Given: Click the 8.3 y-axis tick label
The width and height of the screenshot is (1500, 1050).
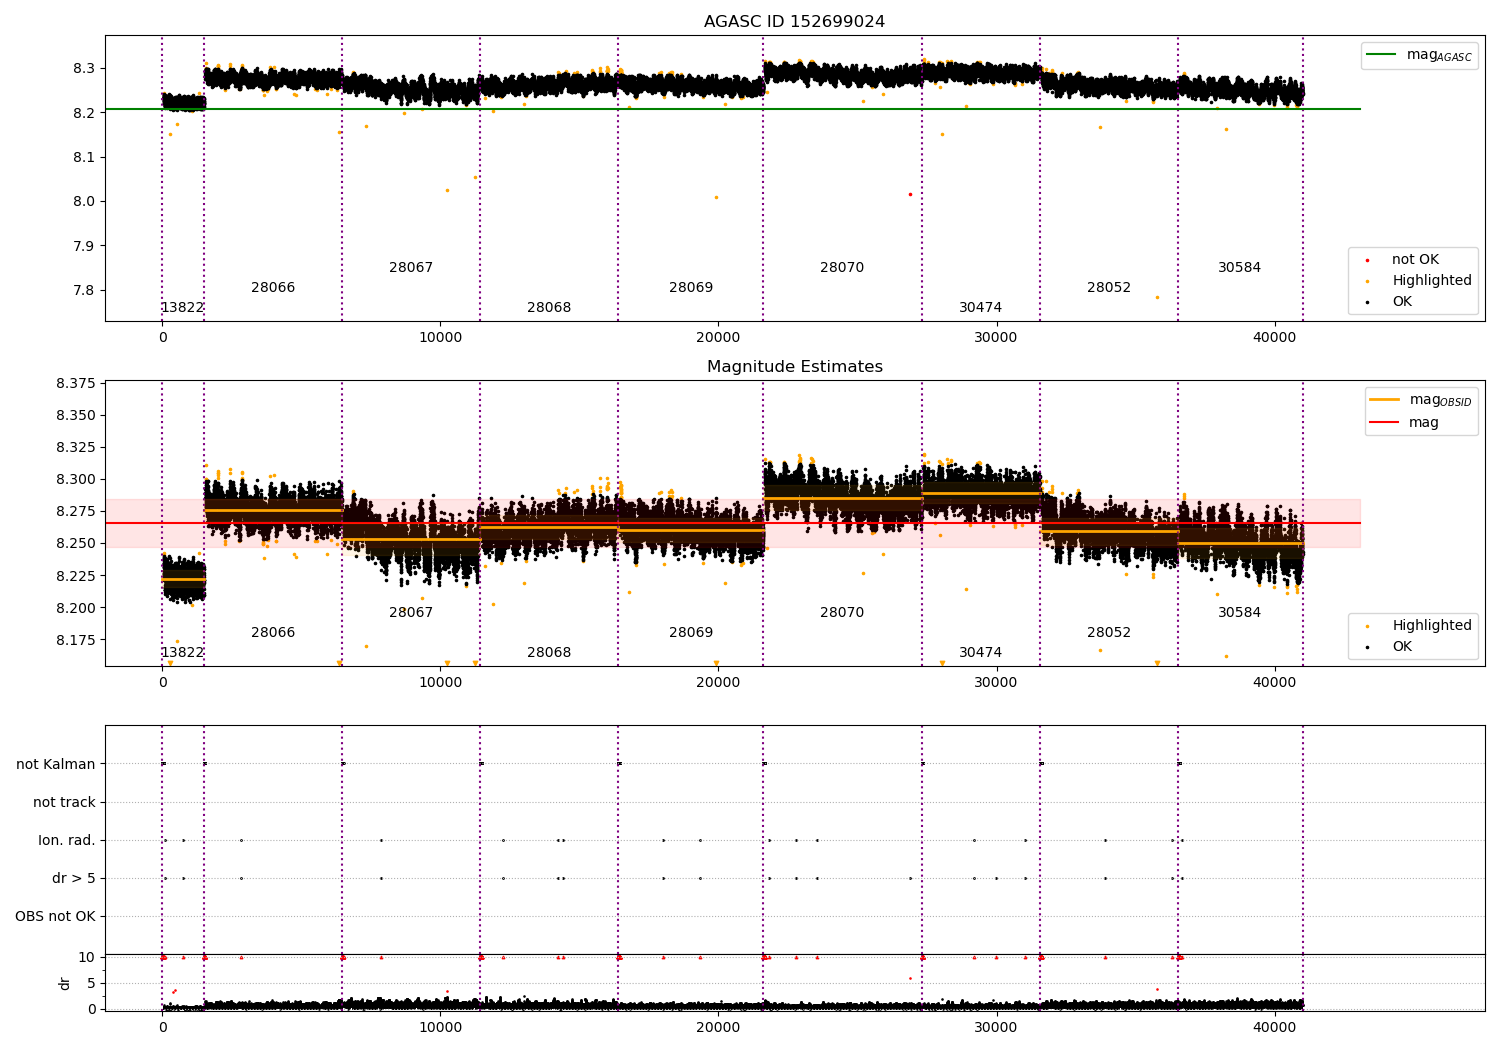Looking at the screenshot, I should (84, 69).
